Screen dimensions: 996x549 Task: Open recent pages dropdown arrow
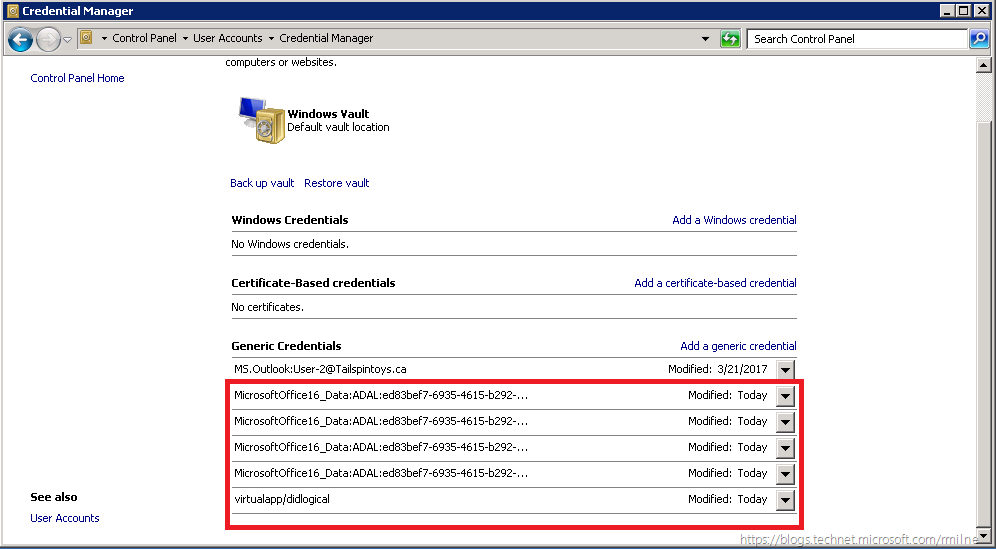coord(67,39)
